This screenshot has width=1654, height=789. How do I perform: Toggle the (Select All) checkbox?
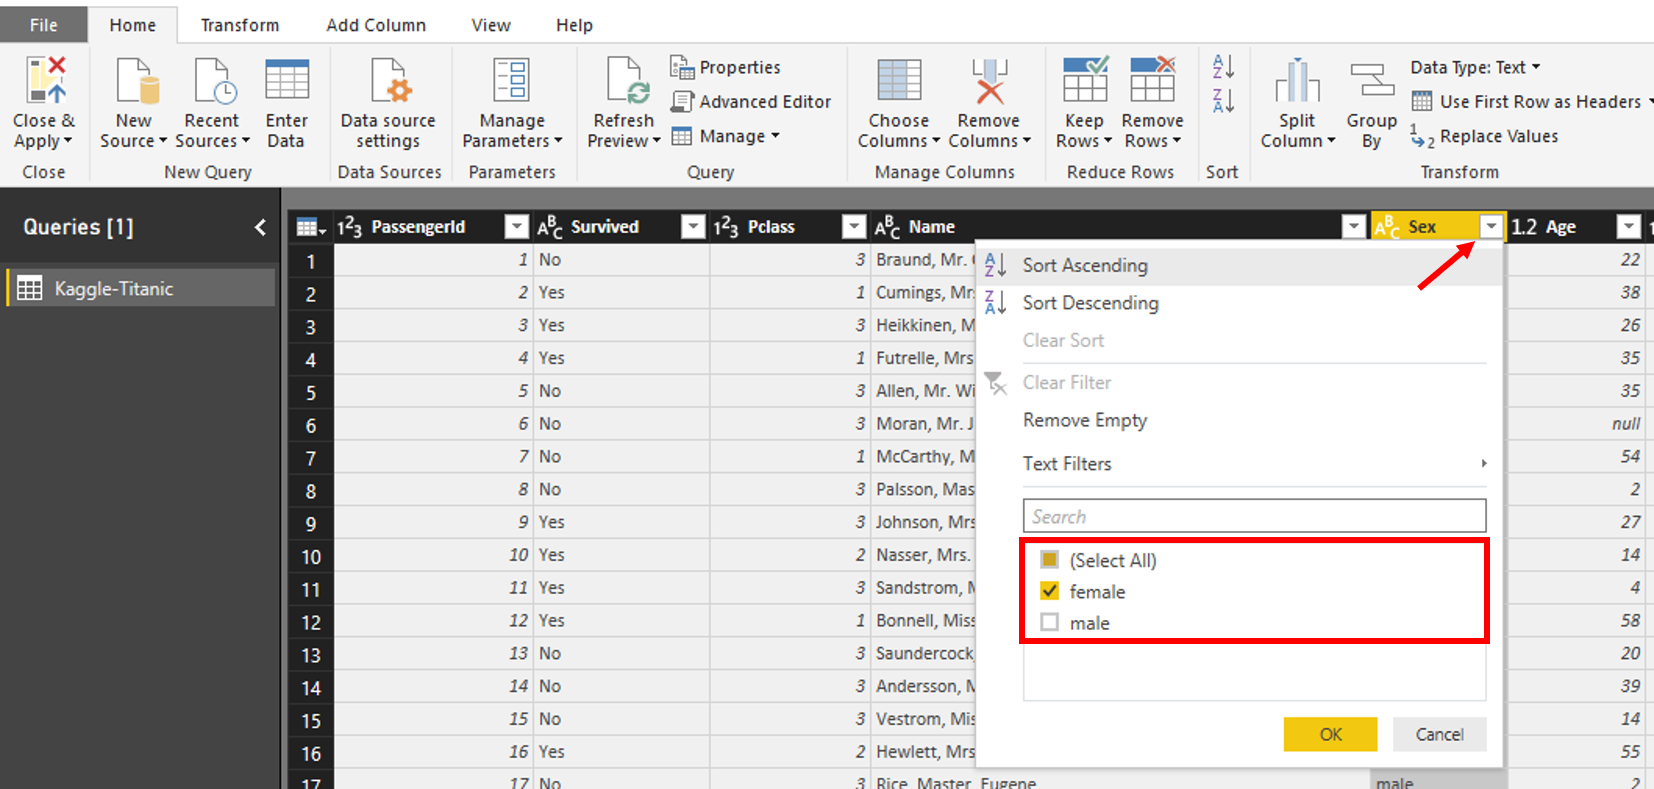click(1049, 560)
